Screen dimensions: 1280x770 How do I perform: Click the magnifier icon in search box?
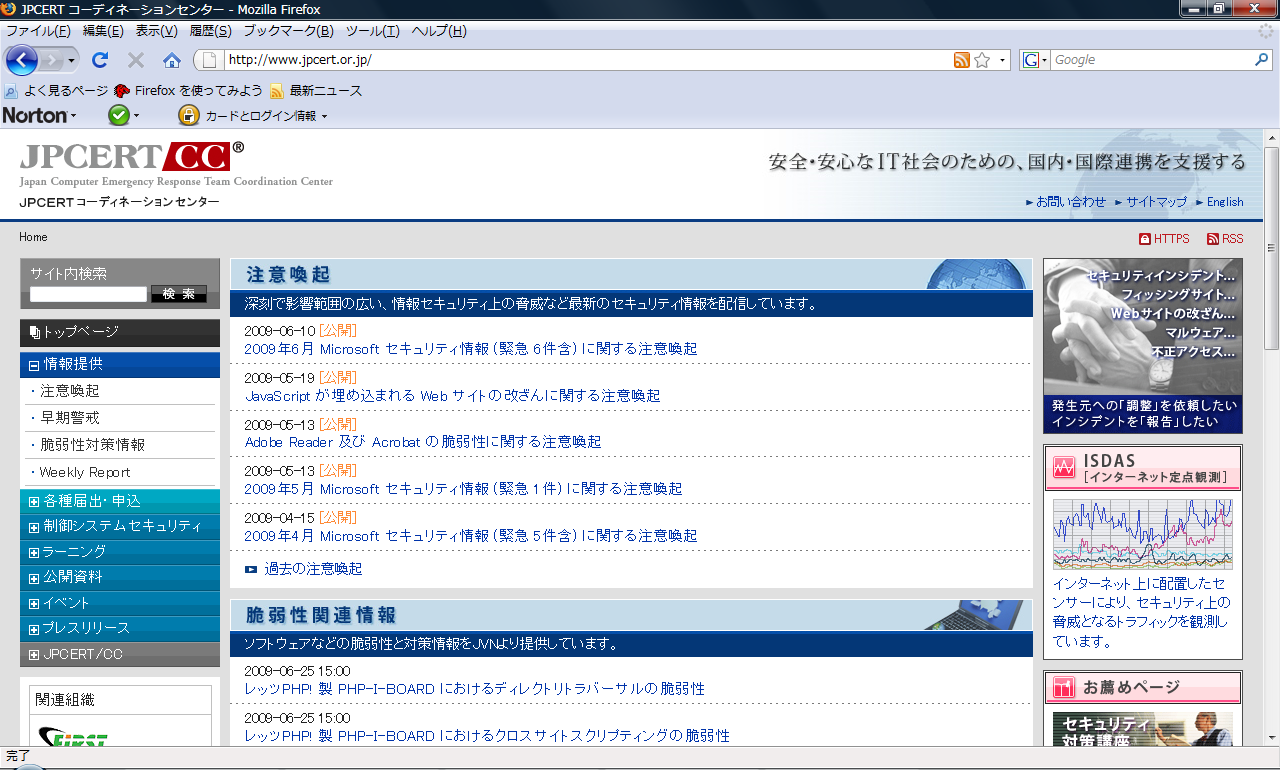1262,60
